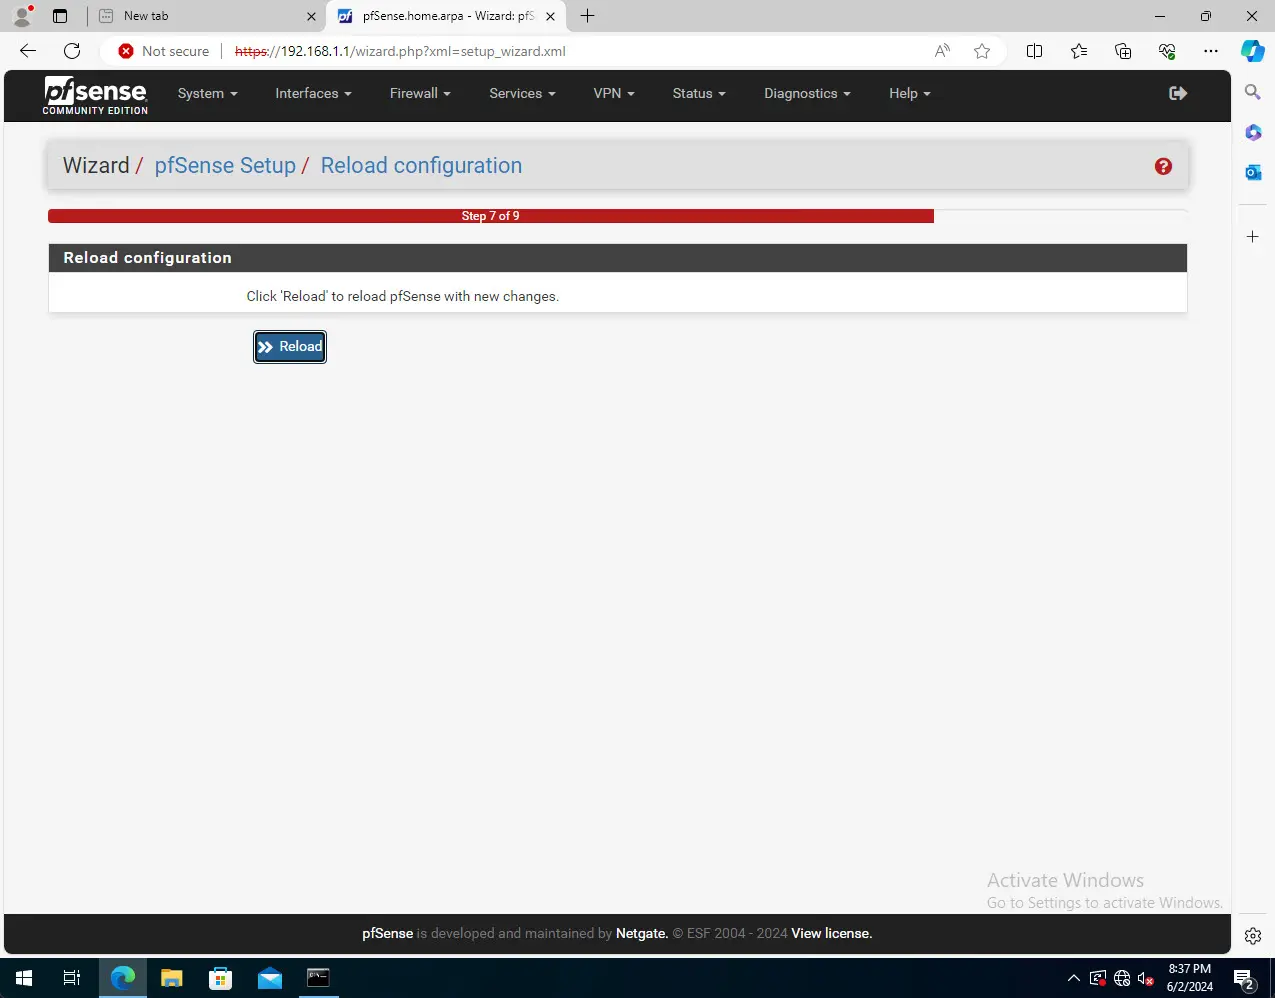Open Mail app from taskbar

pos(270,978)
